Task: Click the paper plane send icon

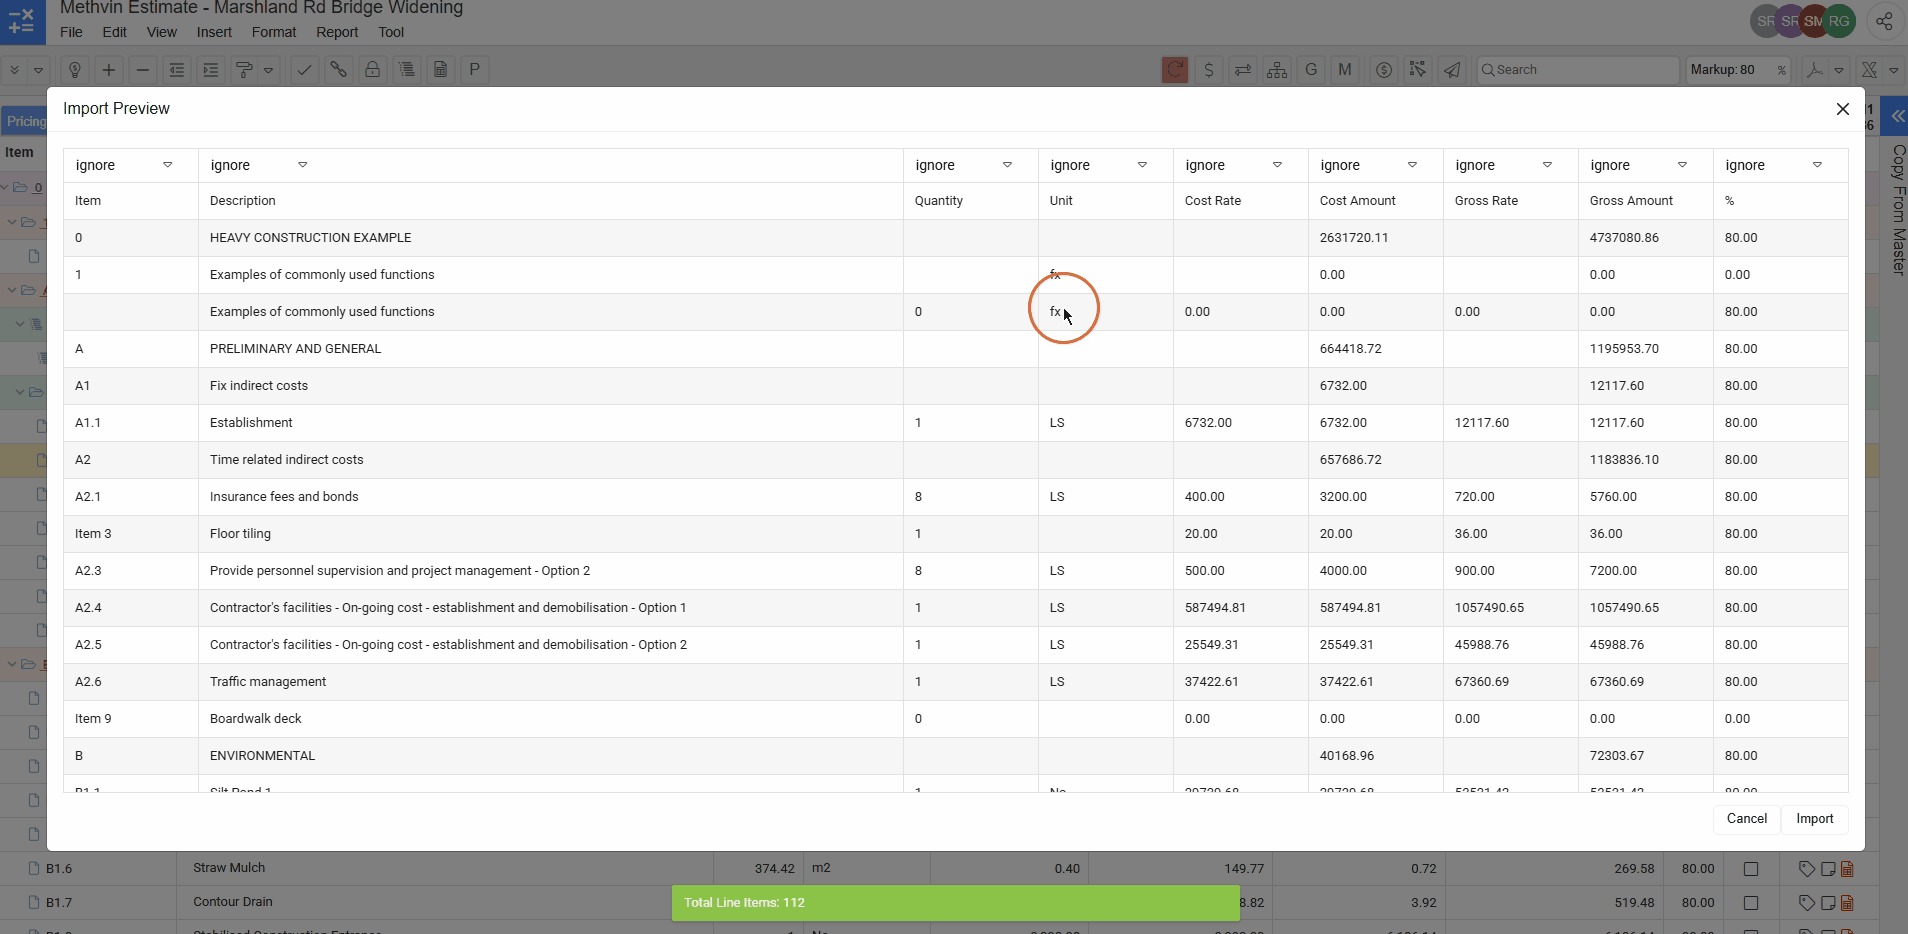Action: click(1452, 70)
